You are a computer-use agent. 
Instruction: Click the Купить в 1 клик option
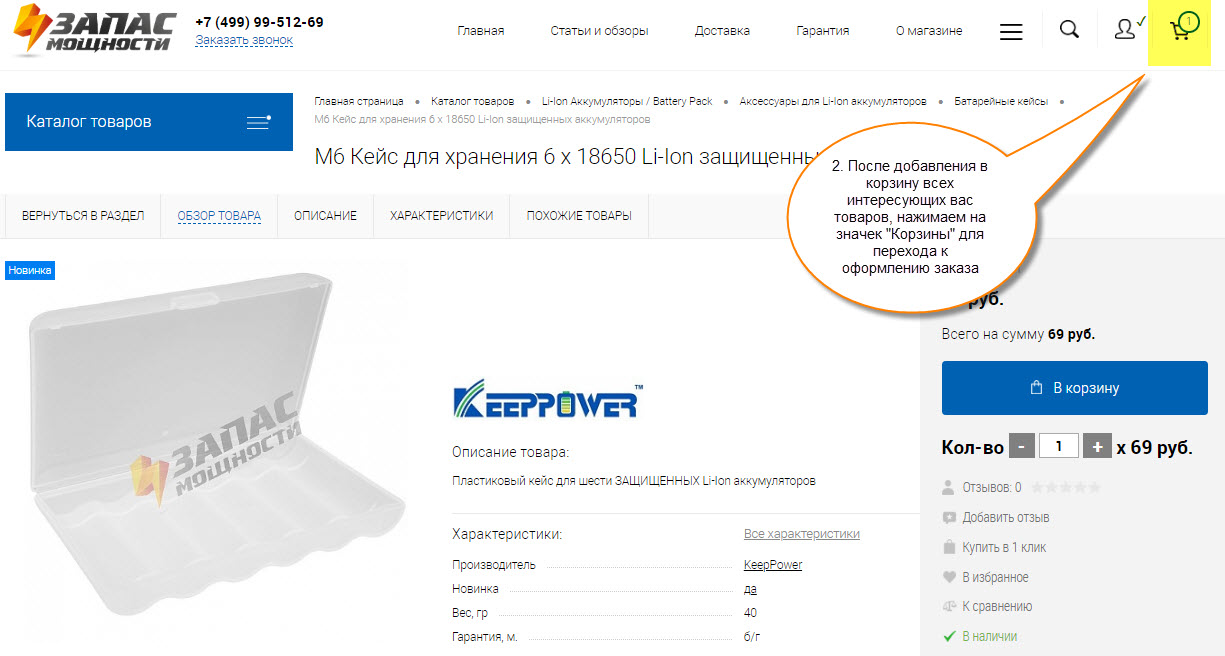(994, 547)
